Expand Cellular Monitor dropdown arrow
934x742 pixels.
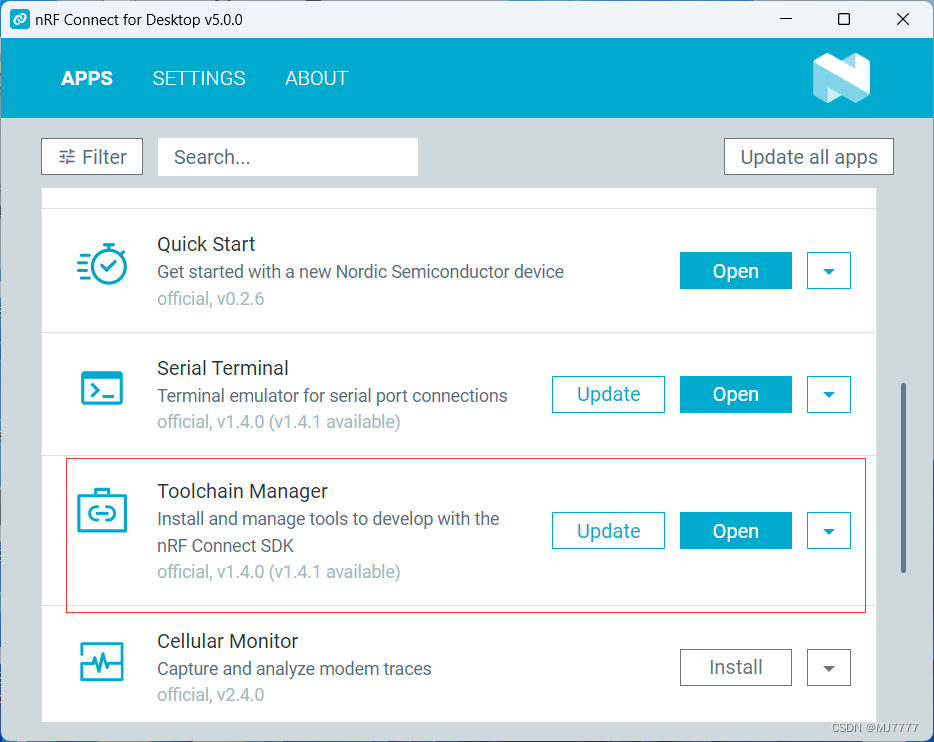click(x=829, y=667)
